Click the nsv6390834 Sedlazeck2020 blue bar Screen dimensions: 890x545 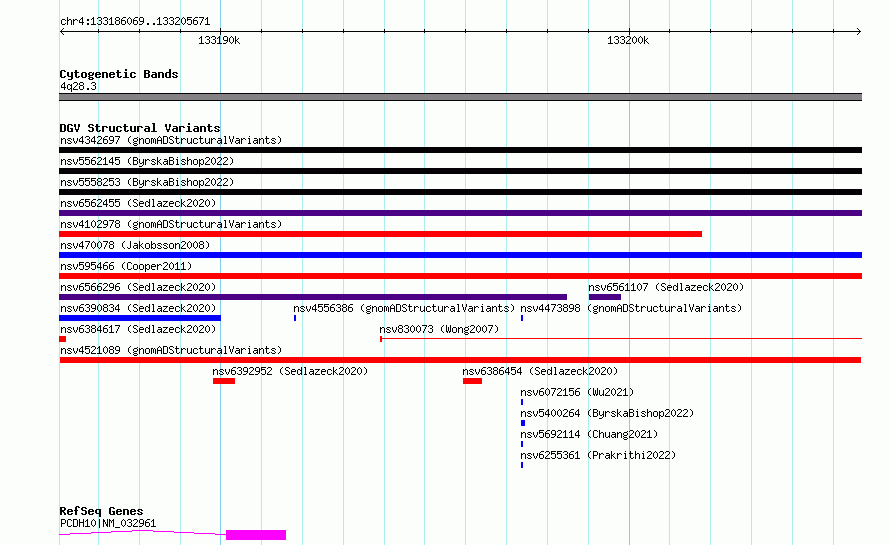click(x=140, y=318)
